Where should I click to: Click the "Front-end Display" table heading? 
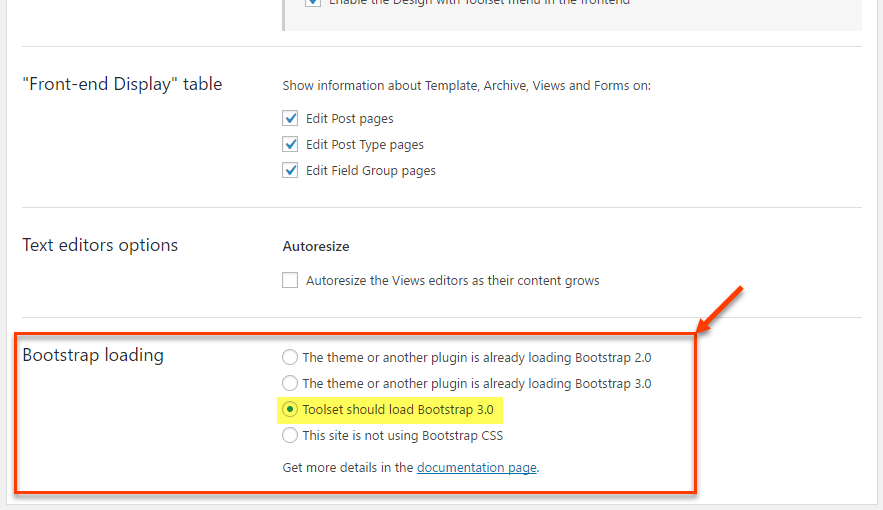[x=122, y=84]
